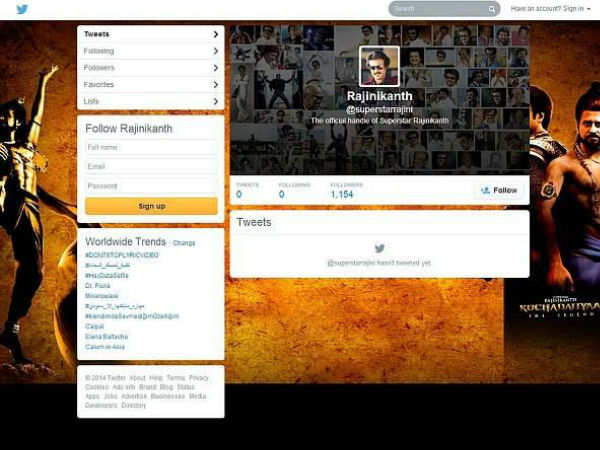Viewport: 600px width, 450px height.
Task: Click the Twitter bird logo in header
Action: [x=20, y=9]
